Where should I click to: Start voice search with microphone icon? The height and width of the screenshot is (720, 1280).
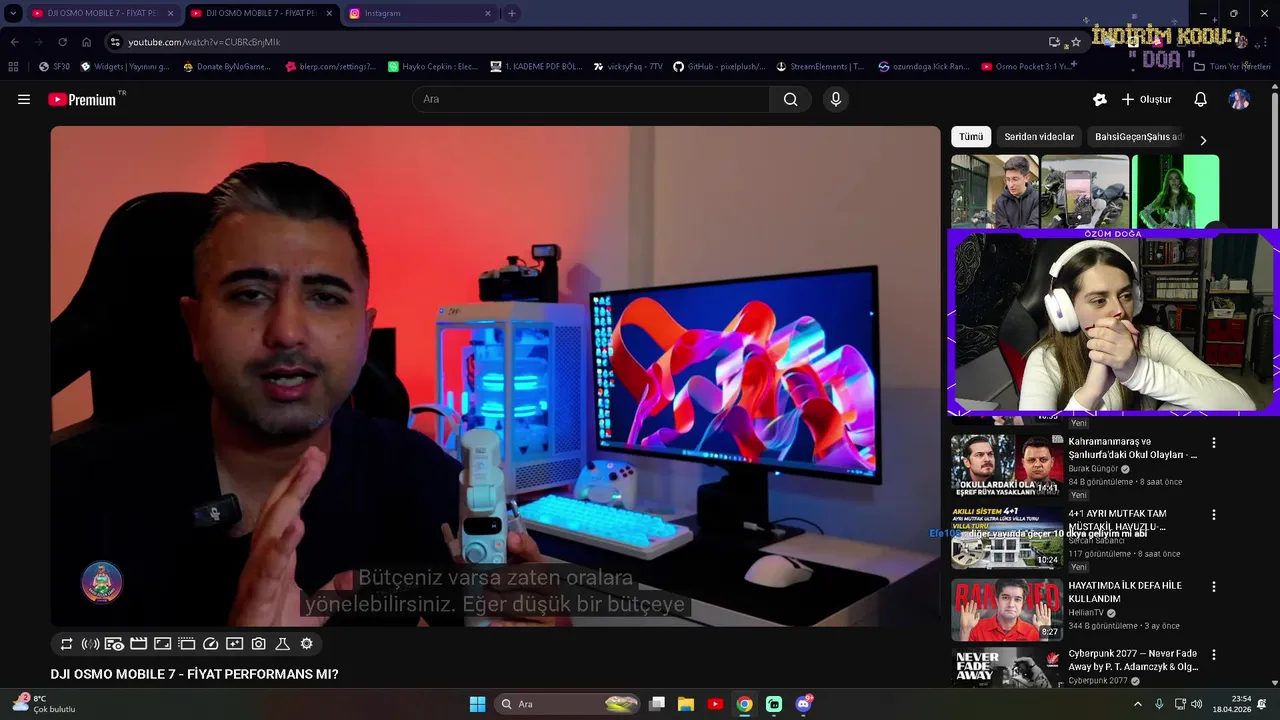pos(836,99)
